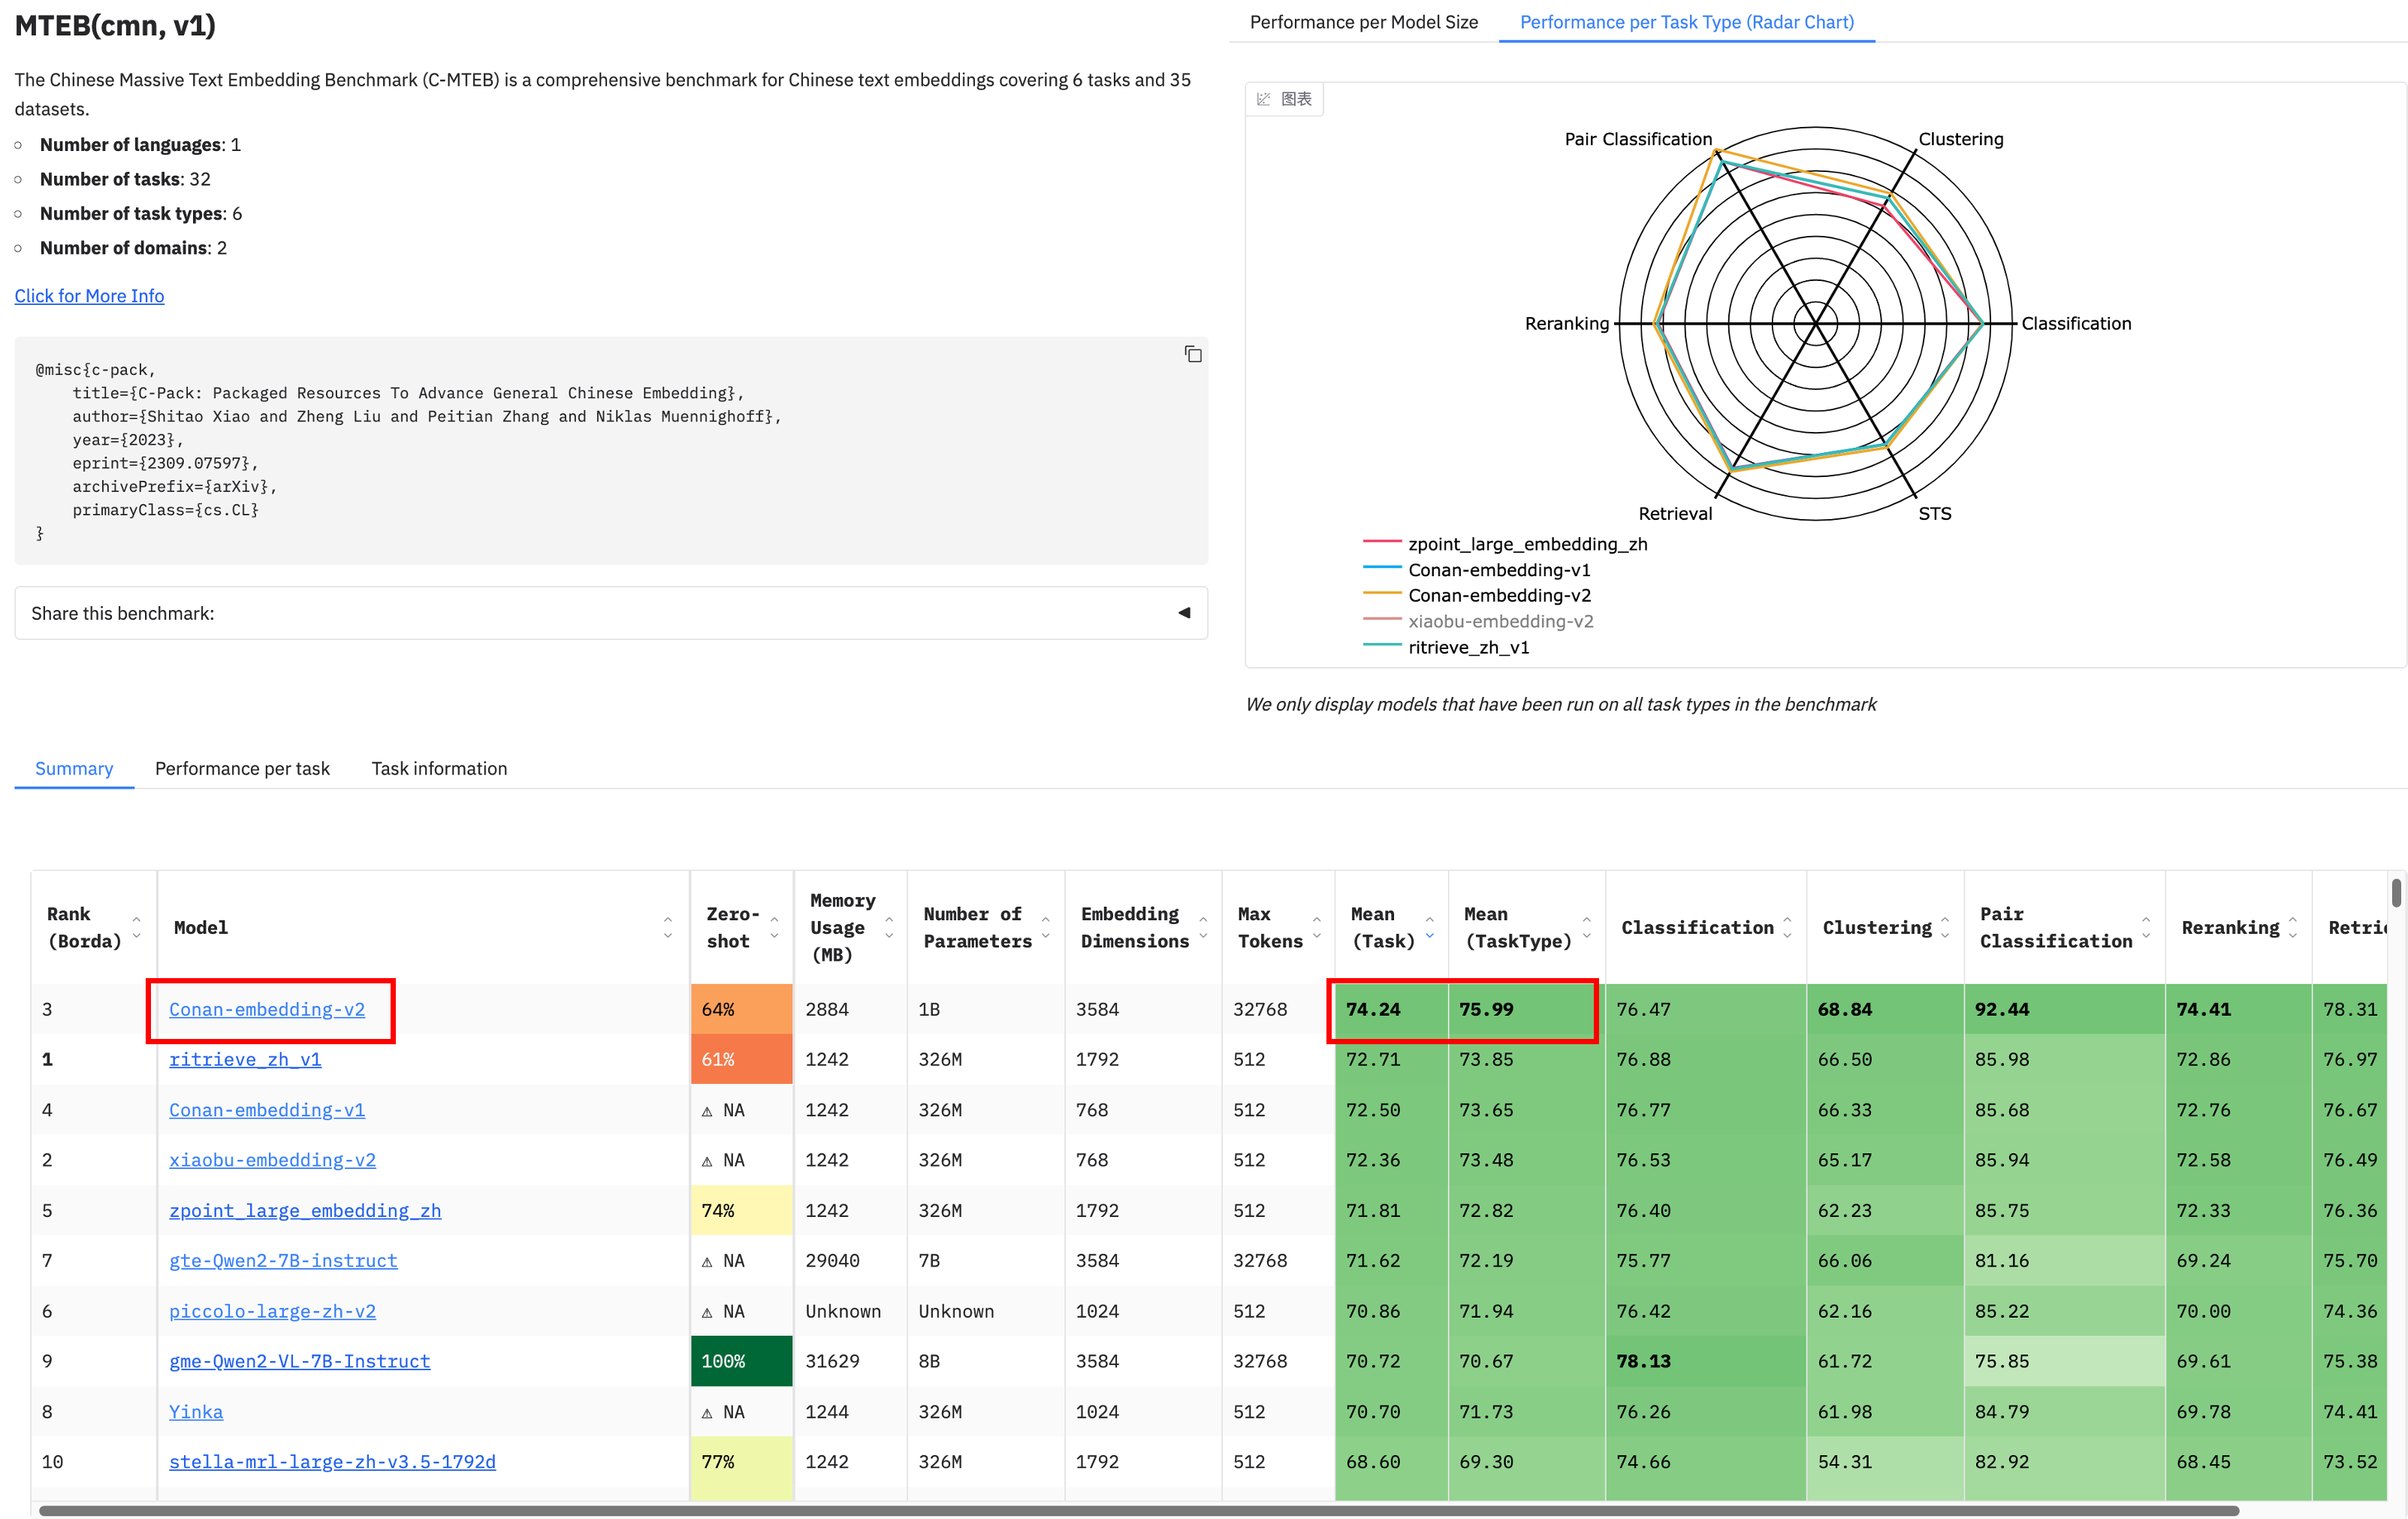The width and height of the screenshot is (2408, 1519).
Task: Sort the table by the Rank (Borda) column
Action: pos(136,927)
